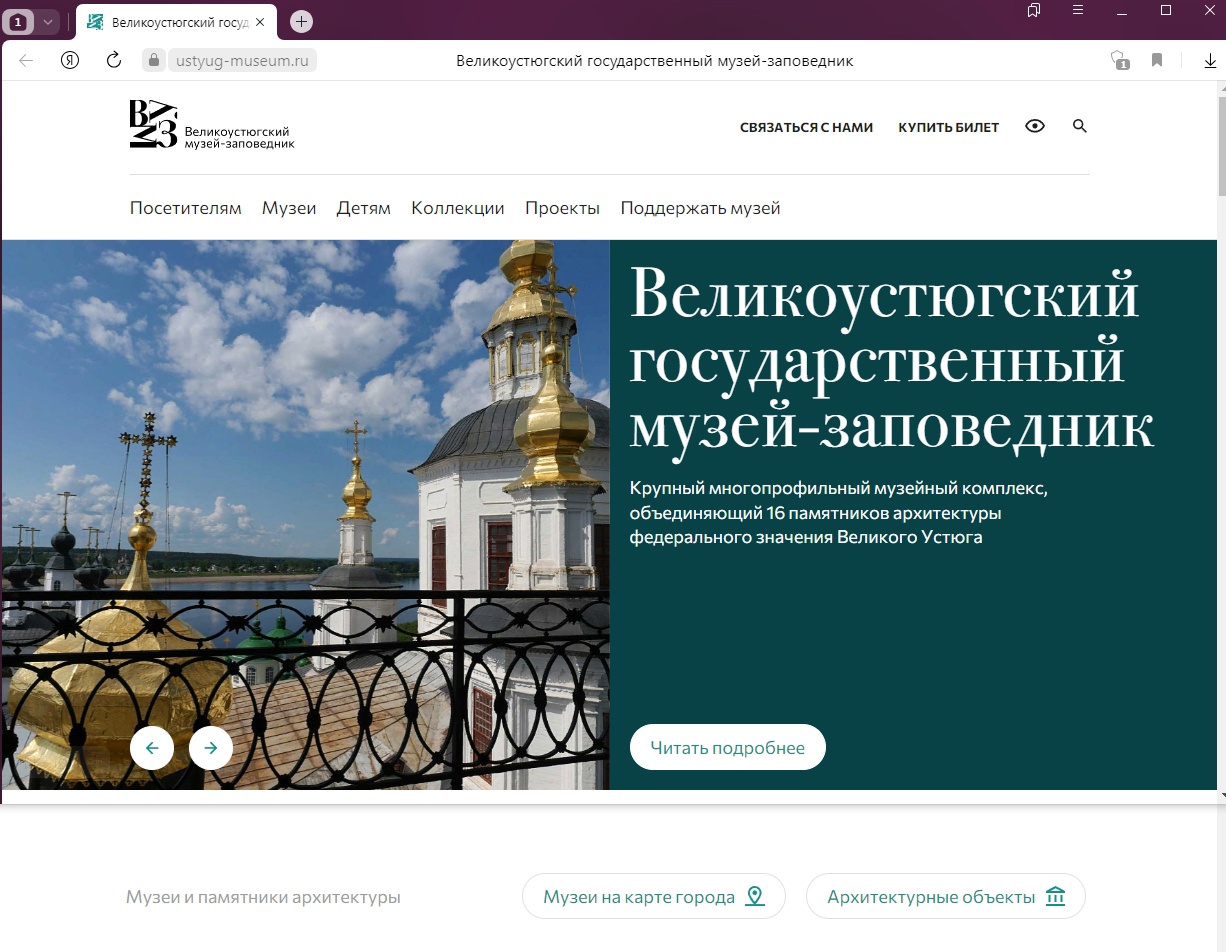
Task: Open the Посетителям menu
Action: point(186,208)
